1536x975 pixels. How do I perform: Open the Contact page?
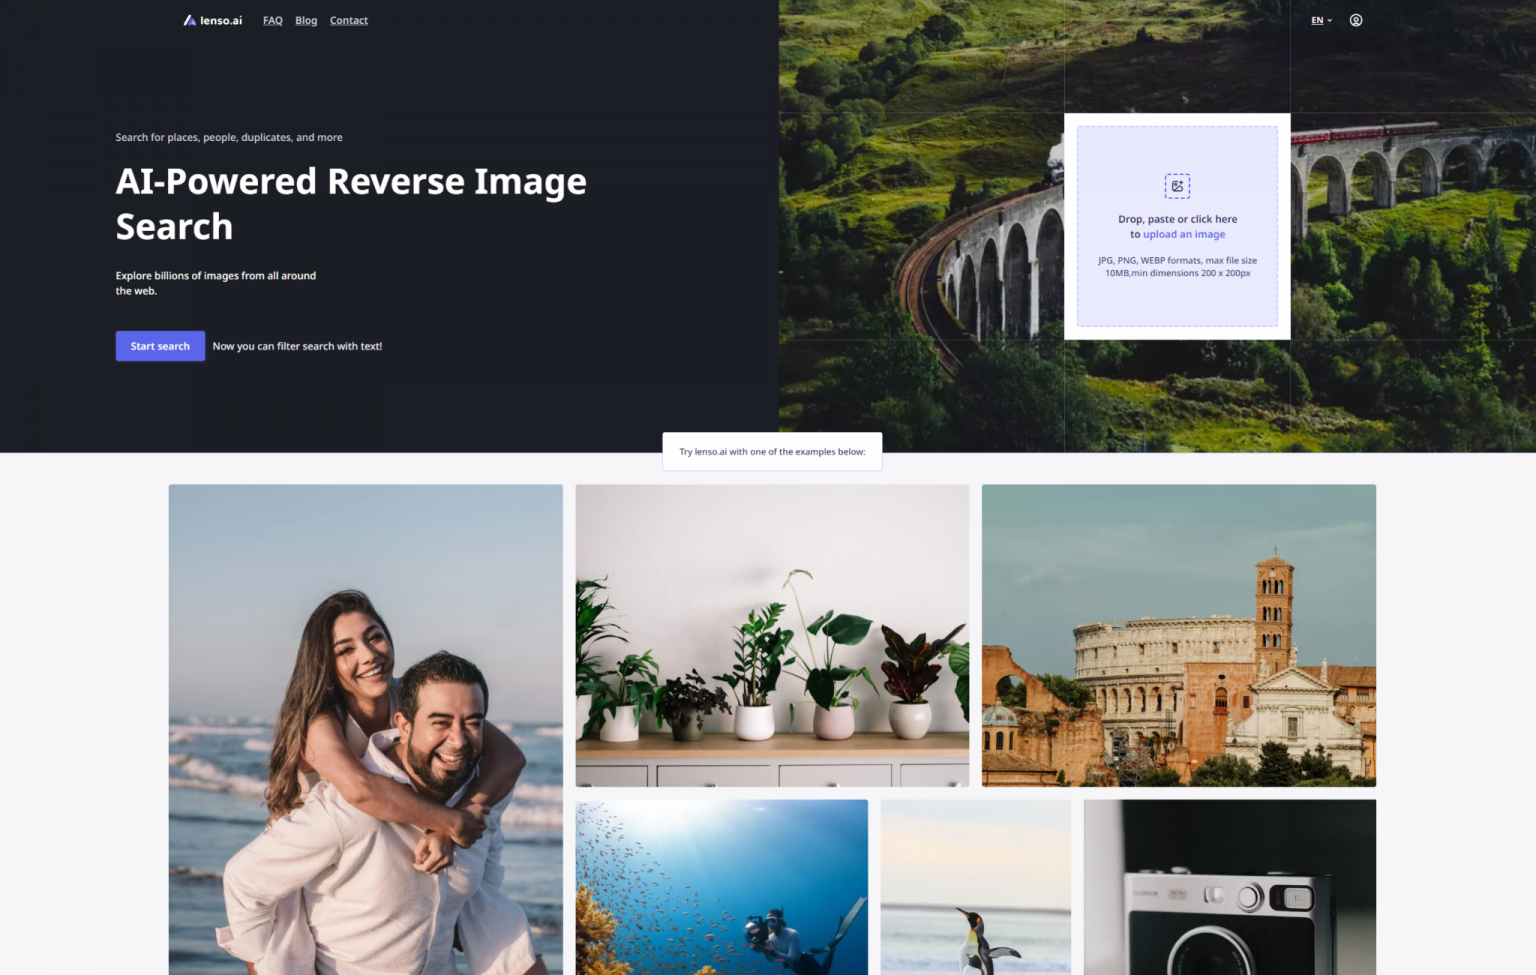[348, 20]
